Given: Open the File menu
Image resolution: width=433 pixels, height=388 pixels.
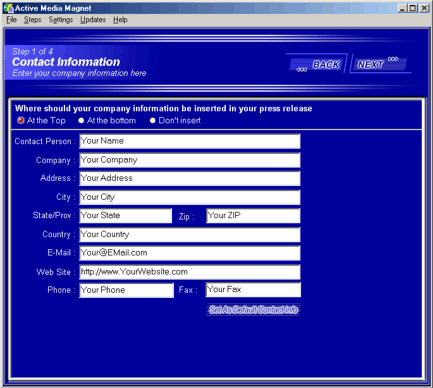Looking at the screenshot, I should coord(11,20).
